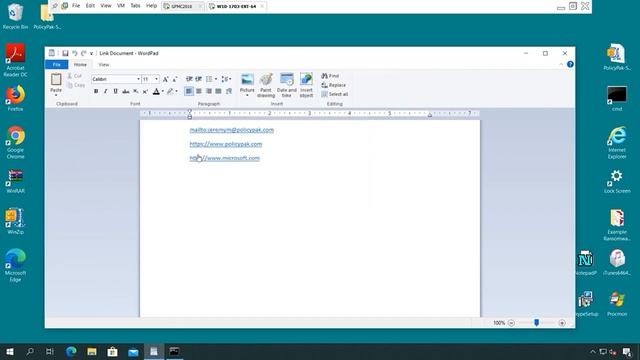Customize Quick Access Toolbar dropdown

(x=91, y=53)
